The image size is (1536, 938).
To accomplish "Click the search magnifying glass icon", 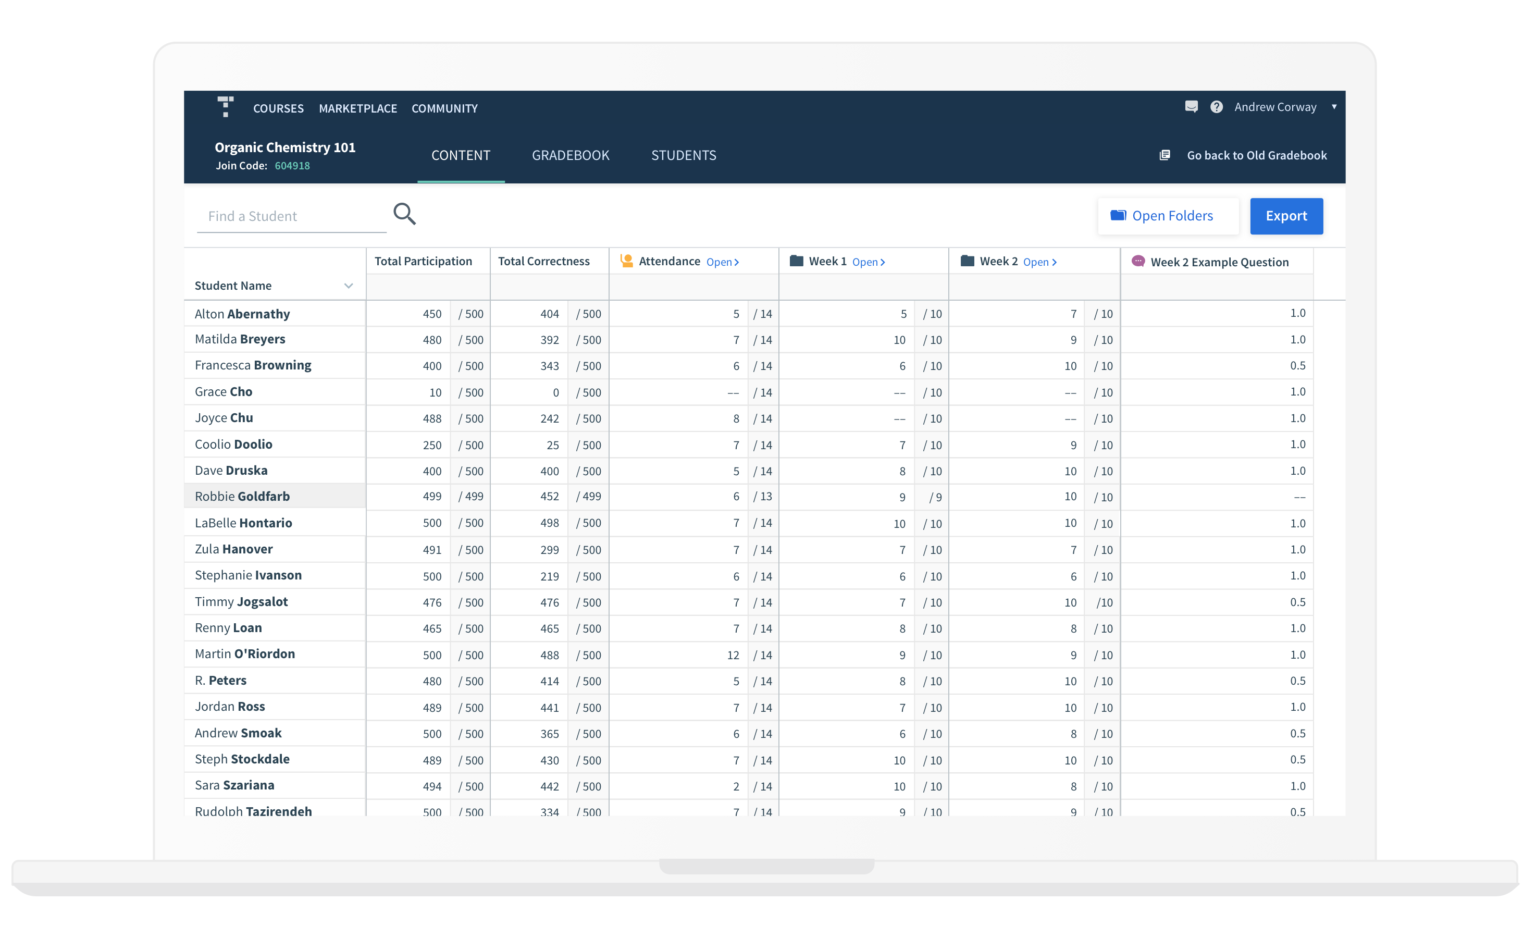I will click(x=404, y=214).
